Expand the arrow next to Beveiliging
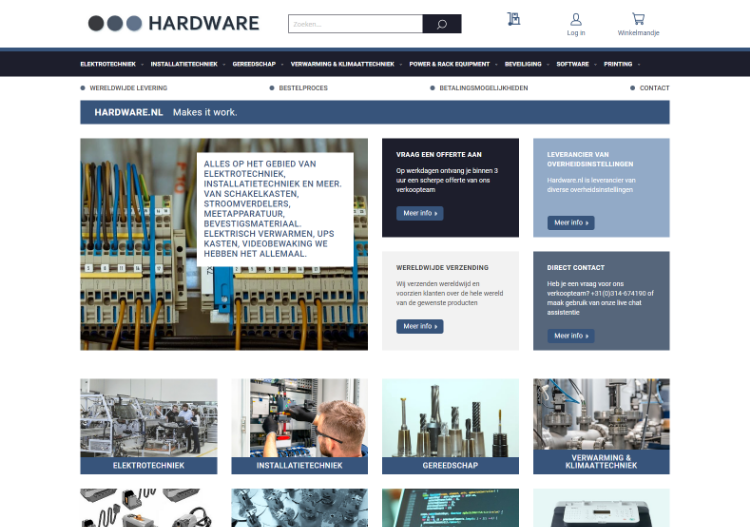The image size is (750, 527). pyautogui.click(x=548, y=65)
